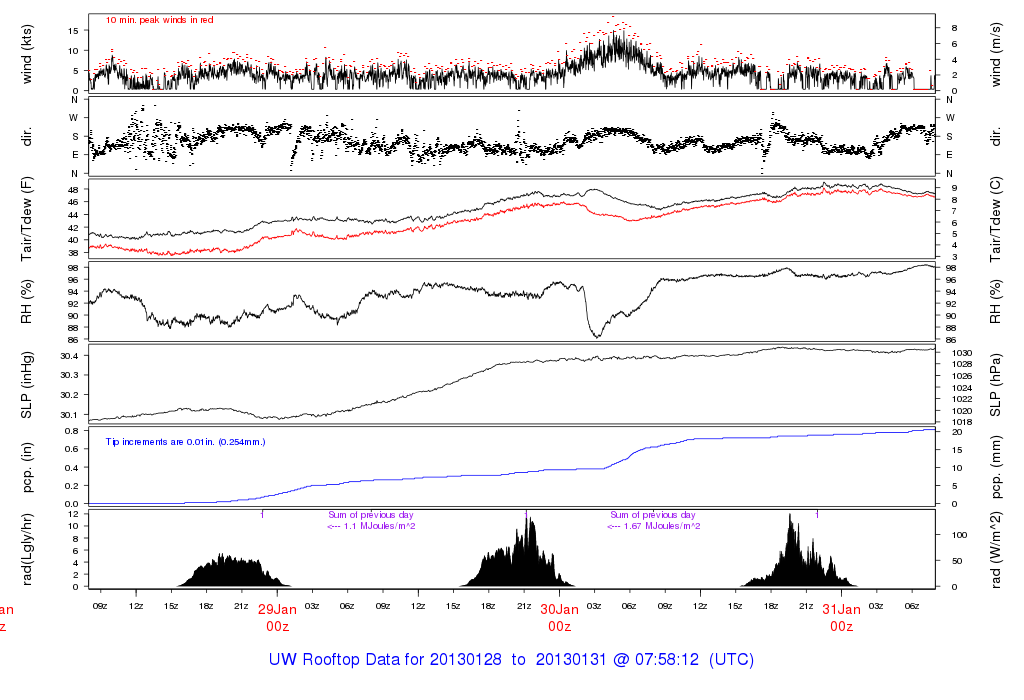Viewport: 1024px width, 700px height.
Task: Select the "9" tick on Tair/Tdew (C) axis
Action: point(955,188)
